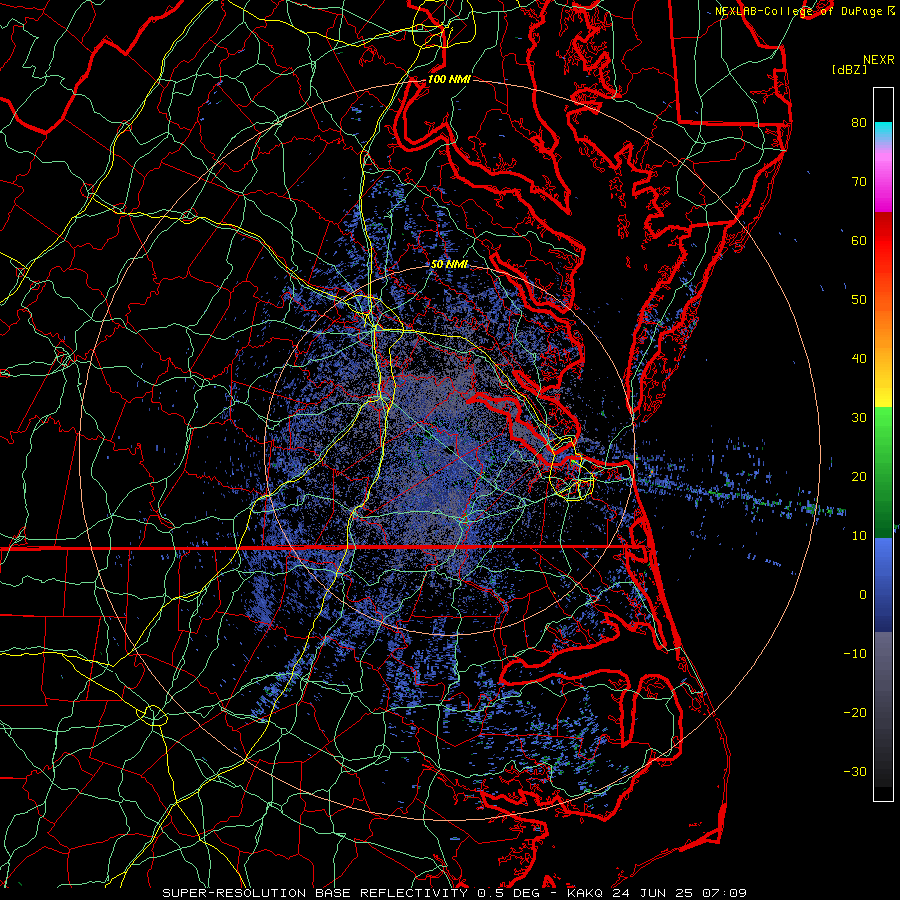Click the -20 dBZ scale value
Screen dimensions: 900x900
pyautogui.click(x=855, y=713)
